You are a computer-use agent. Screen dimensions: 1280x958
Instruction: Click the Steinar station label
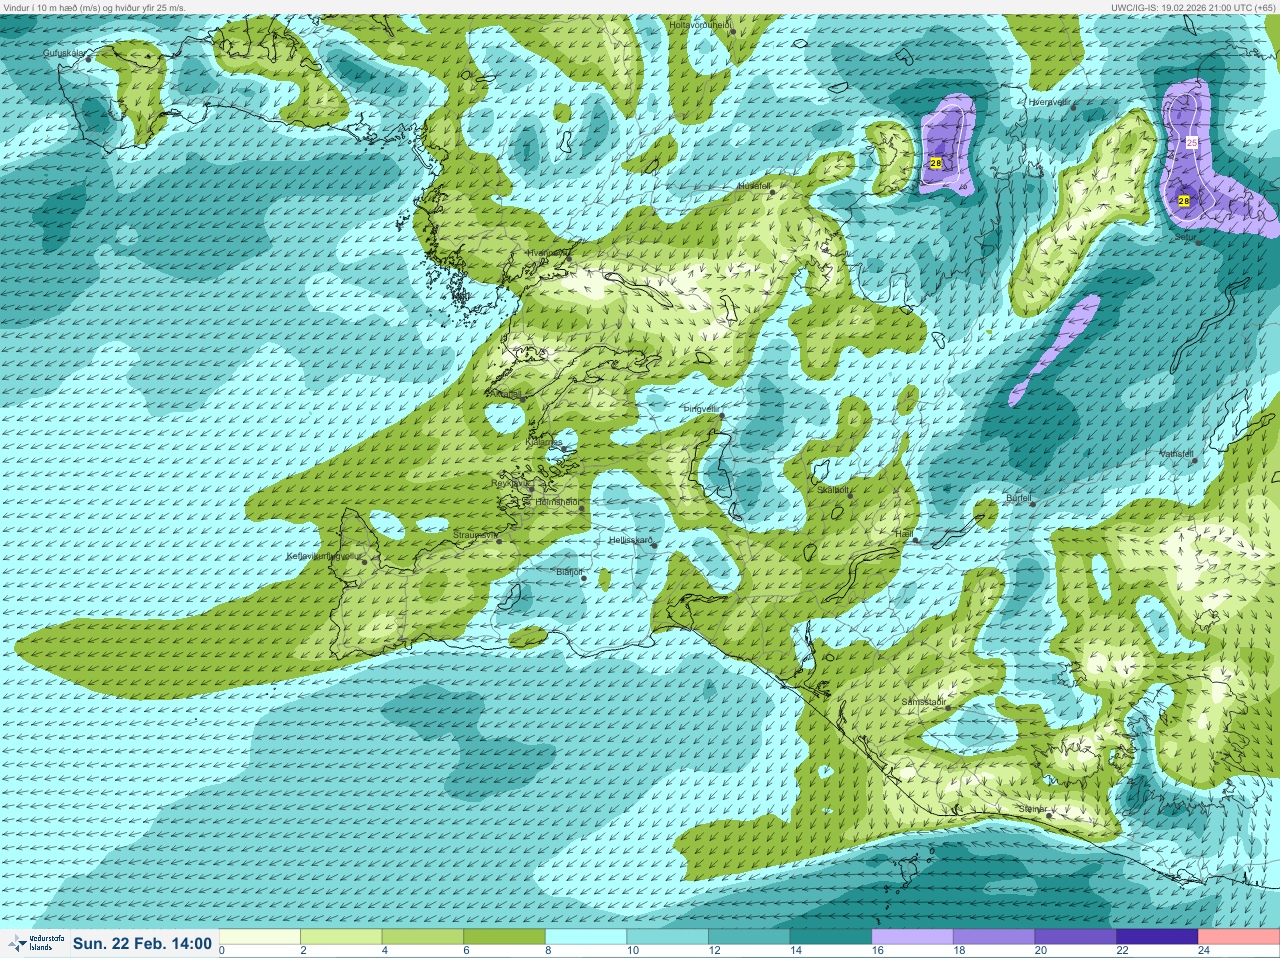click(x=1032, y=808)
